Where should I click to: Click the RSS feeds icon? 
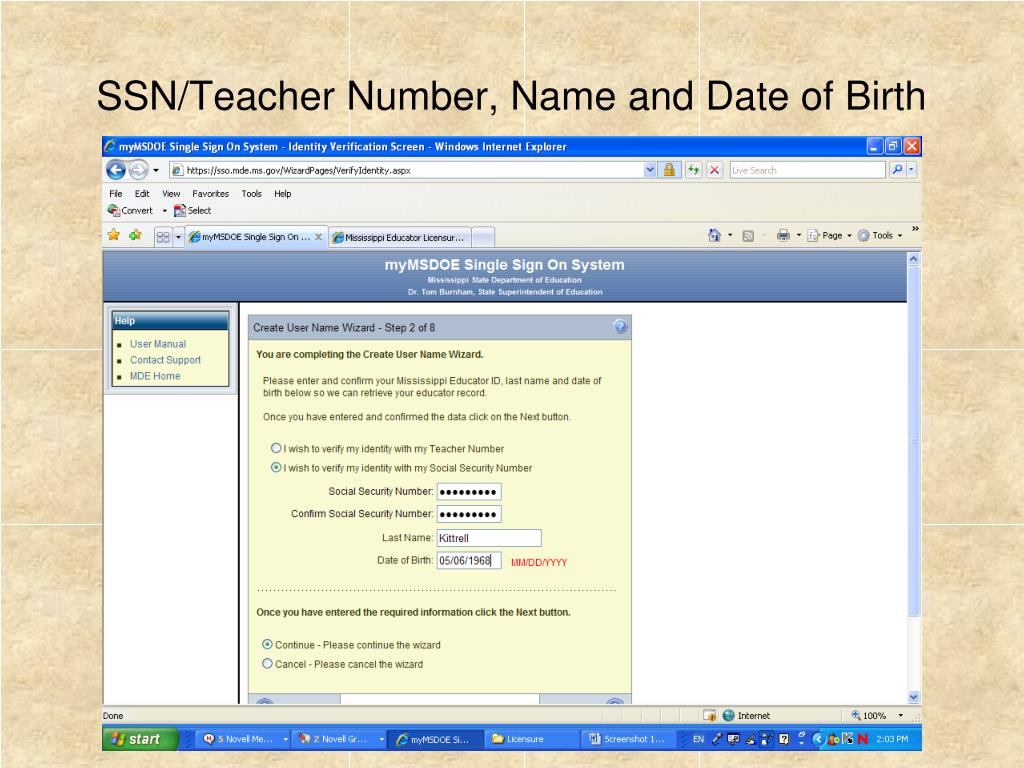748,236
